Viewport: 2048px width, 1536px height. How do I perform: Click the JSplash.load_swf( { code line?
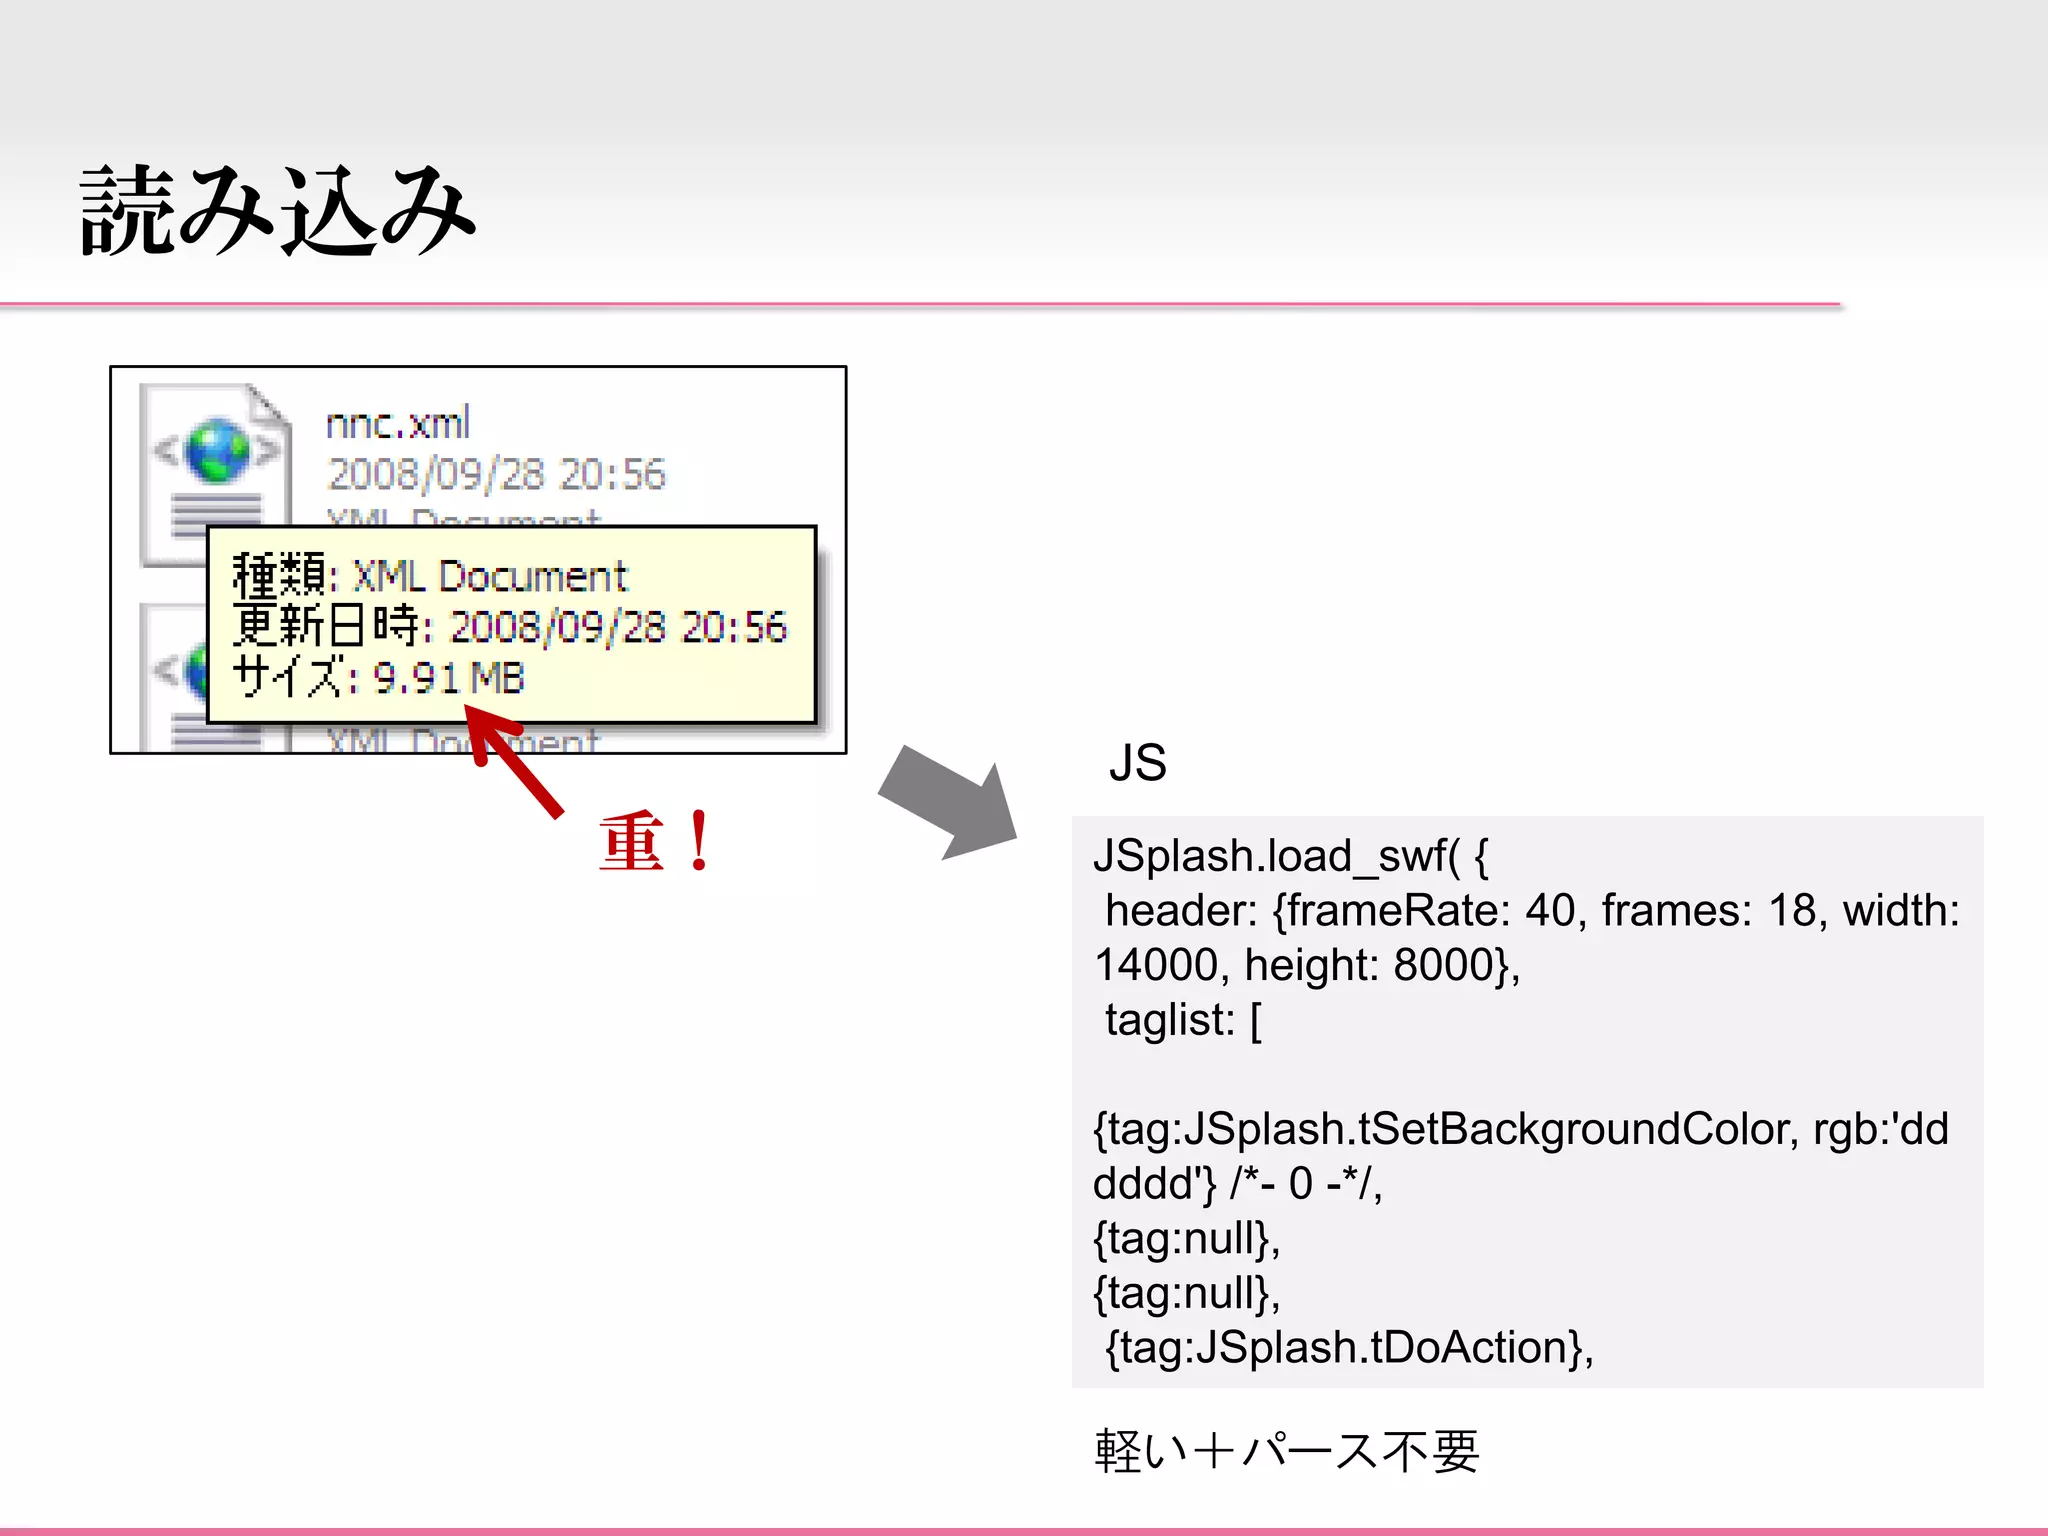pyautogui.click(x=1291, y=856)
